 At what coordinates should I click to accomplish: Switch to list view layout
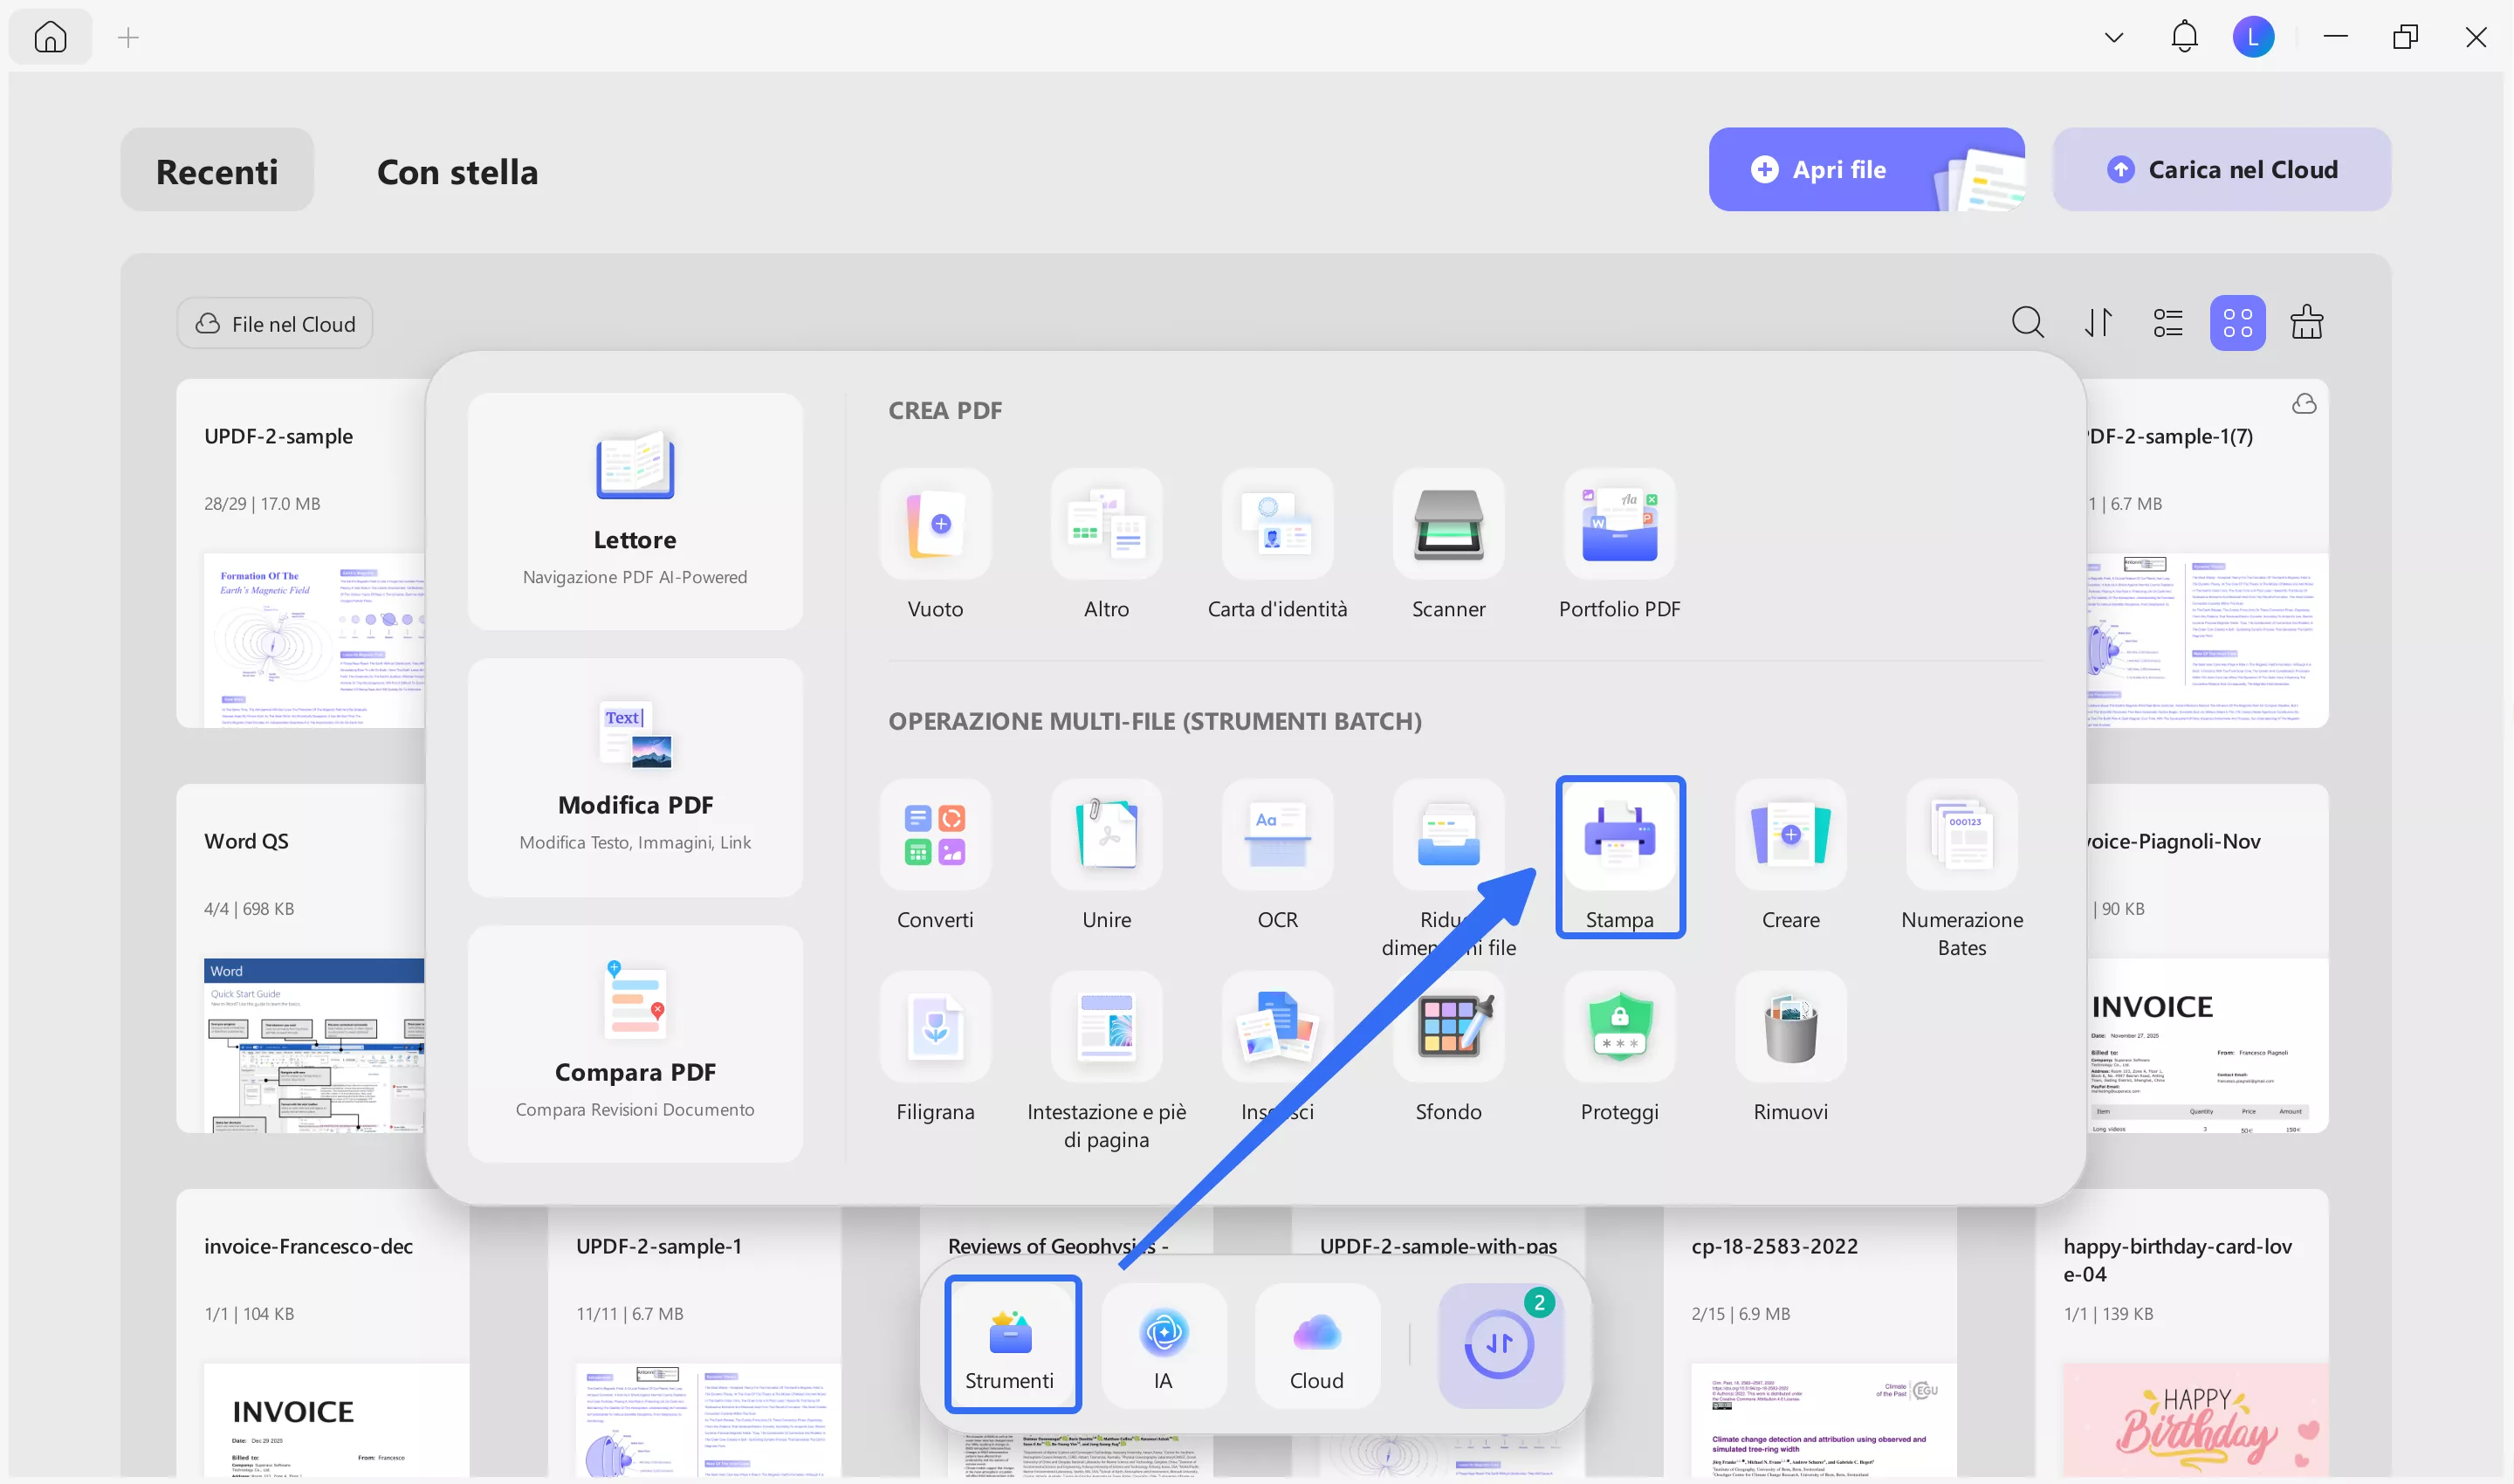[x=2167, y=323]
